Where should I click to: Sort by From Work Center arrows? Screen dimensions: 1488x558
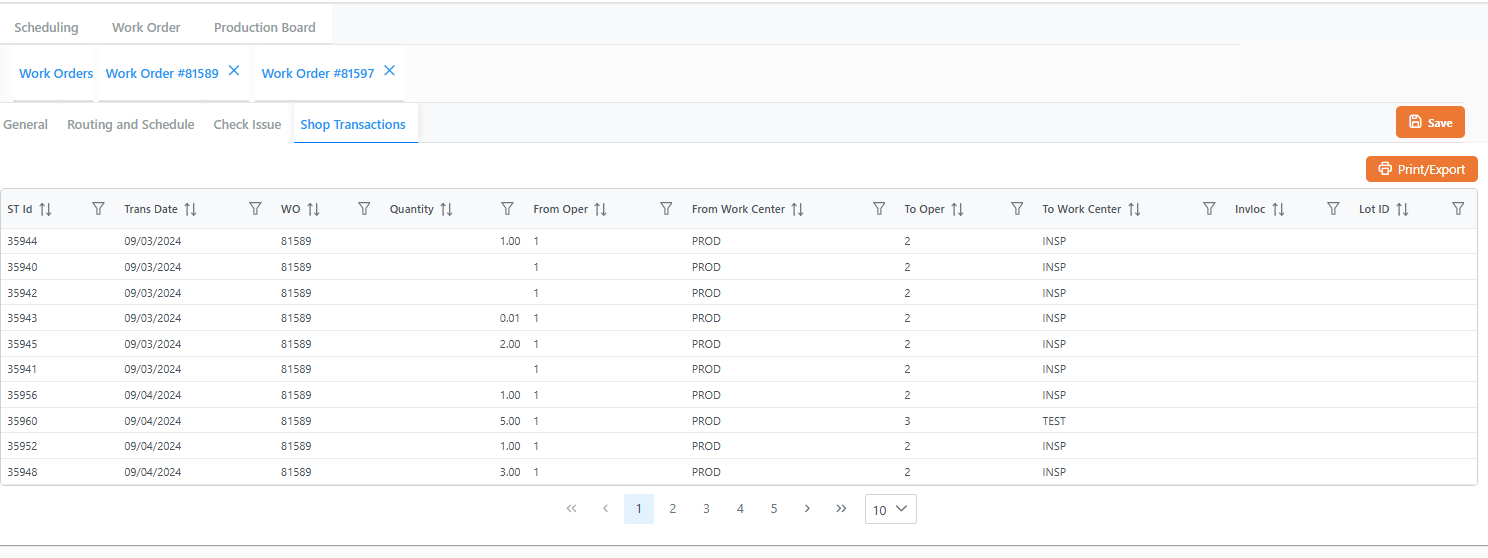tap(797, 209)
